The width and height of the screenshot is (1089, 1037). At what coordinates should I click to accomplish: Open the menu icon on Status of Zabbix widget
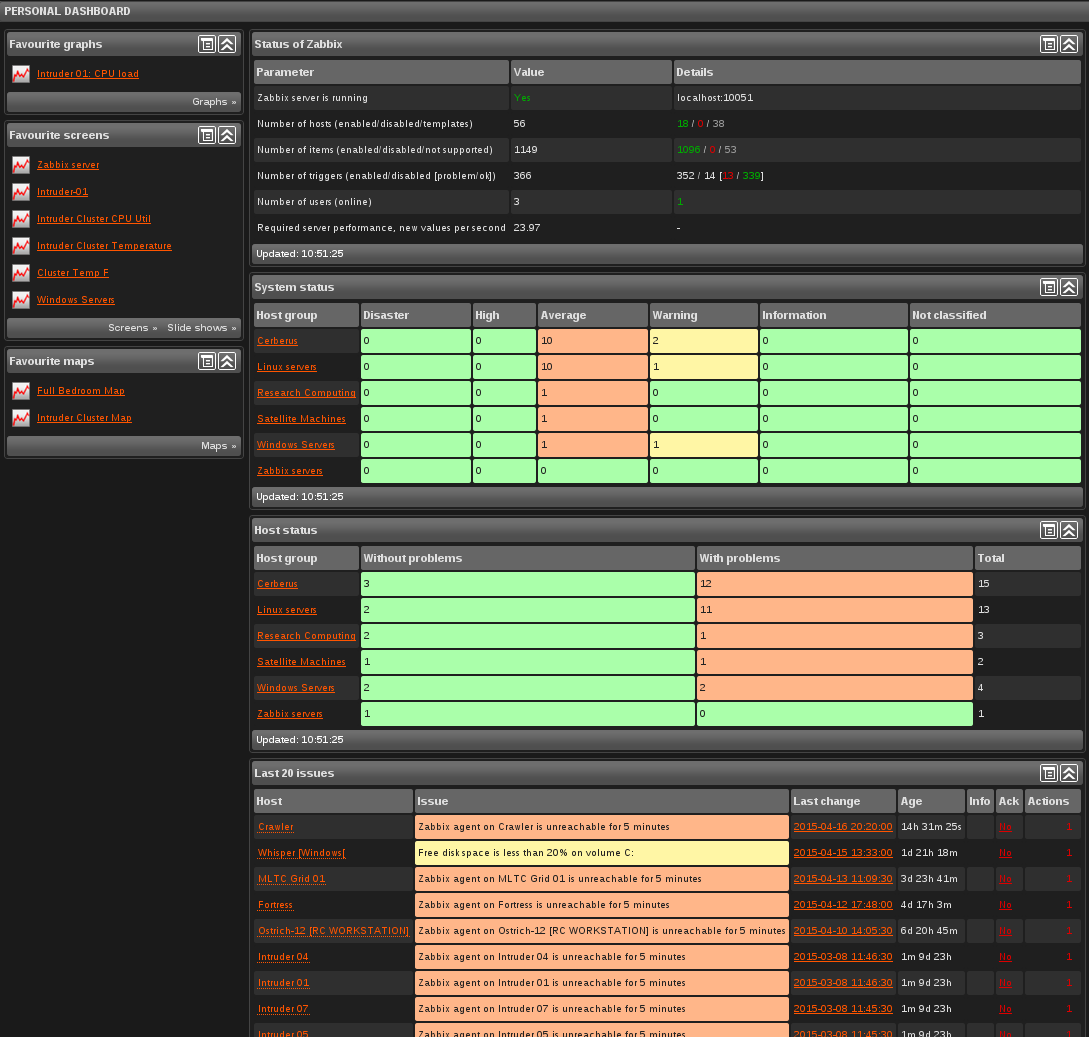tap(1048, 44)
